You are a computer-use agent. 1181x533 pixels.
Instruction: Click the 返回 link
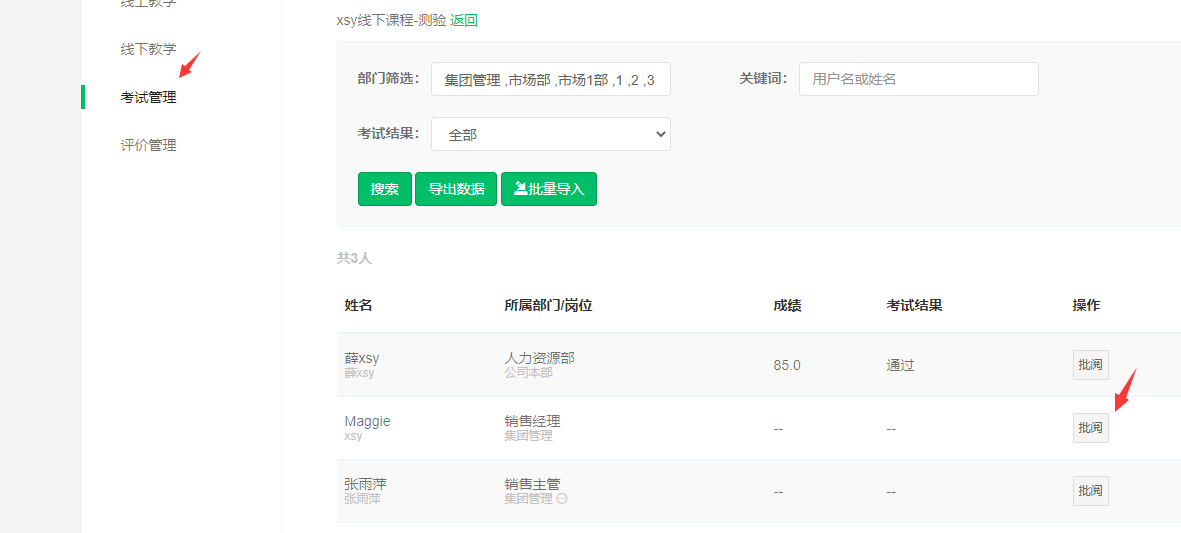coord(464,20)
